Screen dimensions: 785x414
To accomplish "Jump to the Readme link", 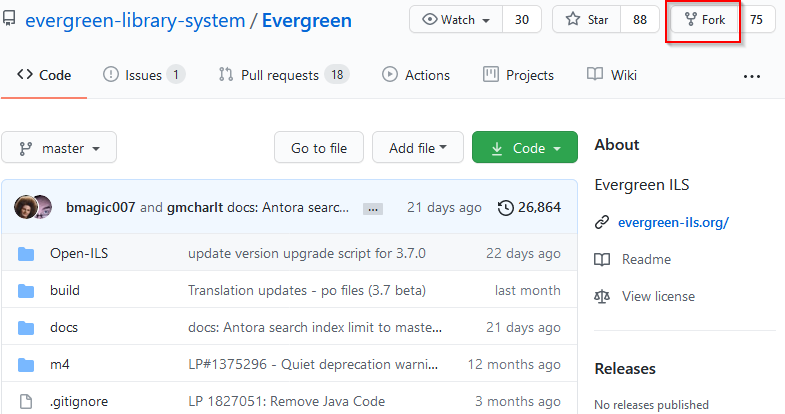I will [646, 259].
